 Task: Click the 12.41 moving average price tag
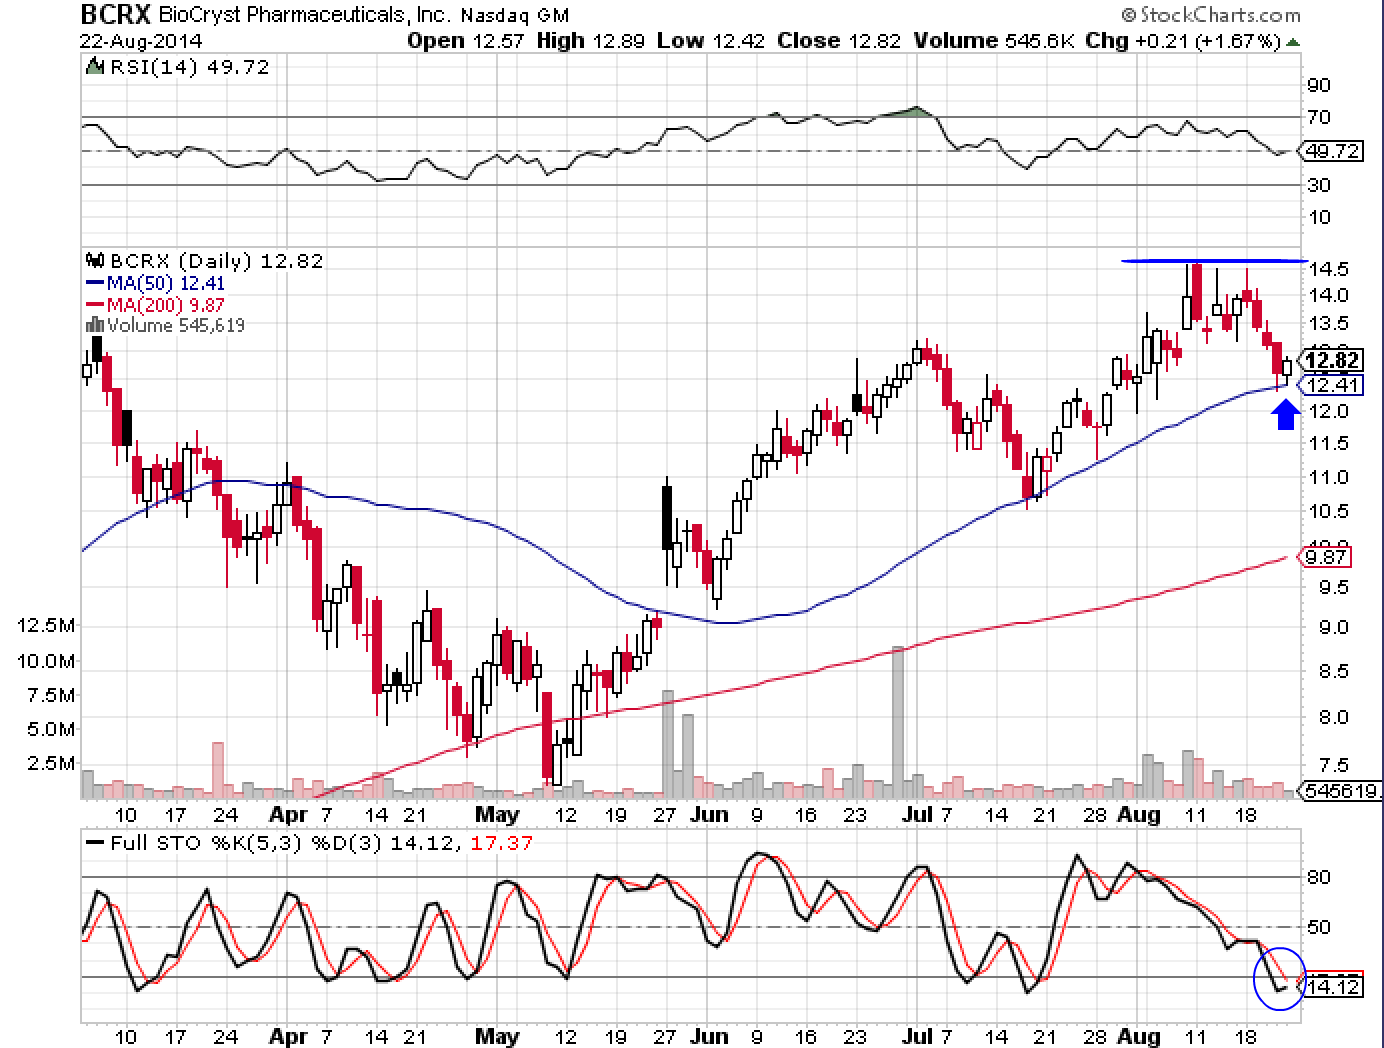point(1333,385)
